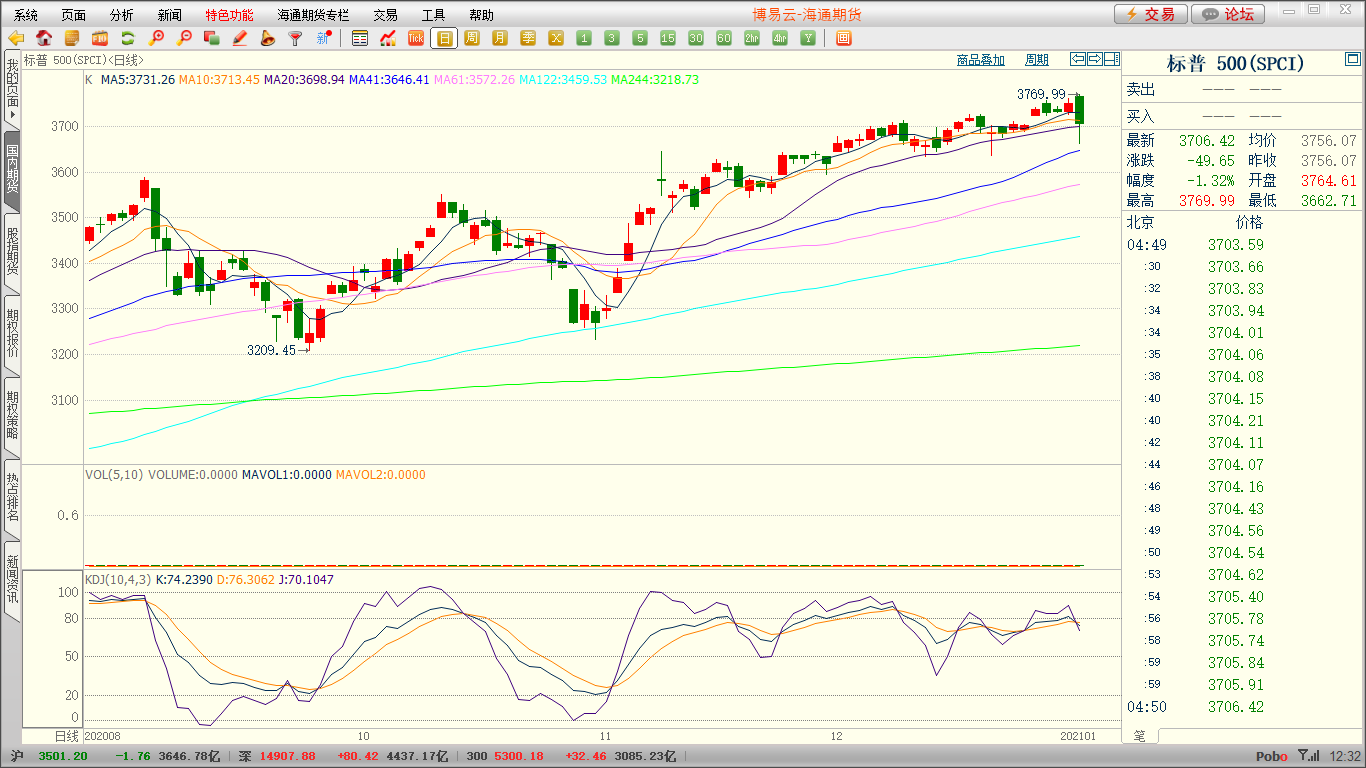Click the 论坛 forum button

click(1229, 14)
